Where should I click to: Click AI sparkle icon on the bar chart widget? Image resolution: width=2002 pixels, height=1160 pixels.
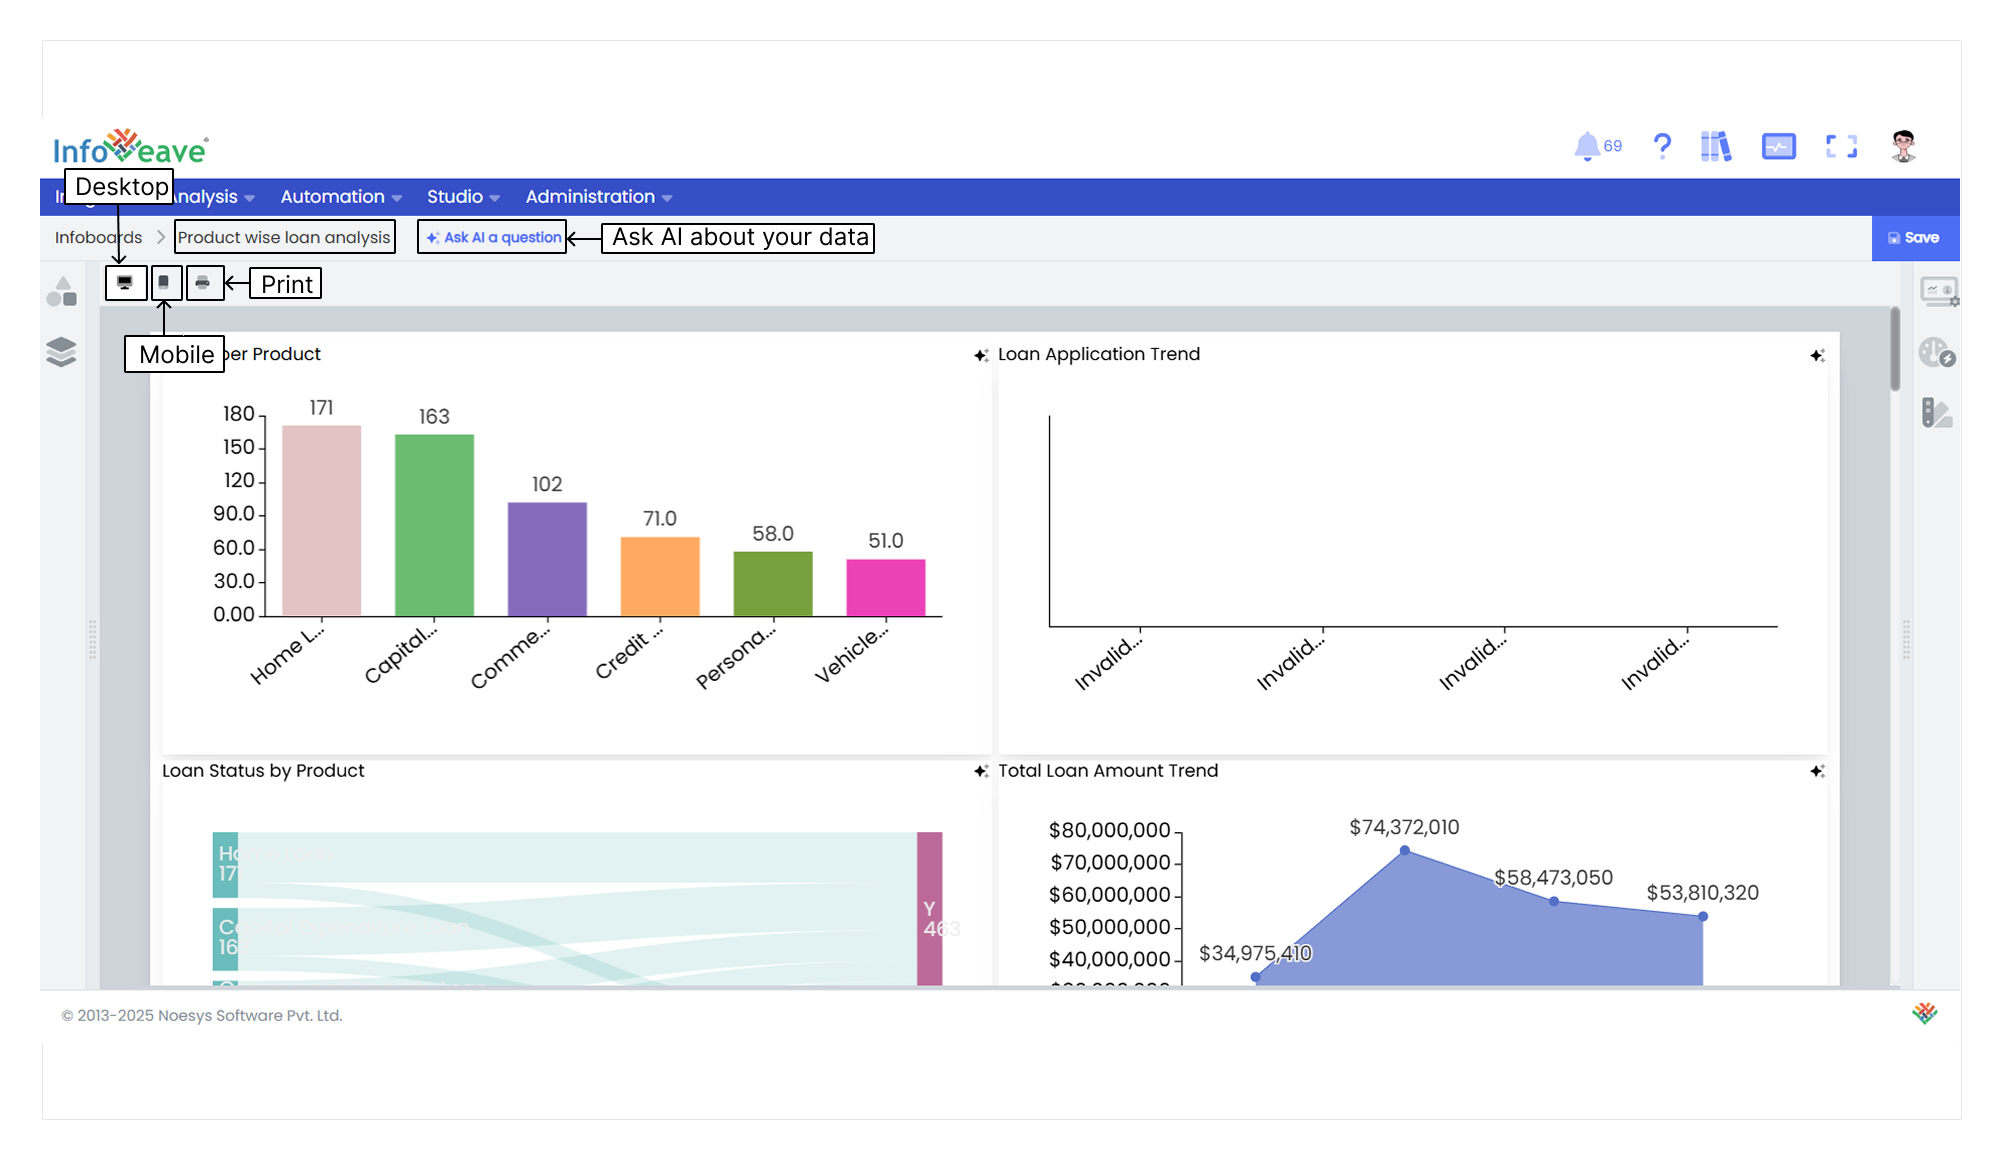point(981,355)
